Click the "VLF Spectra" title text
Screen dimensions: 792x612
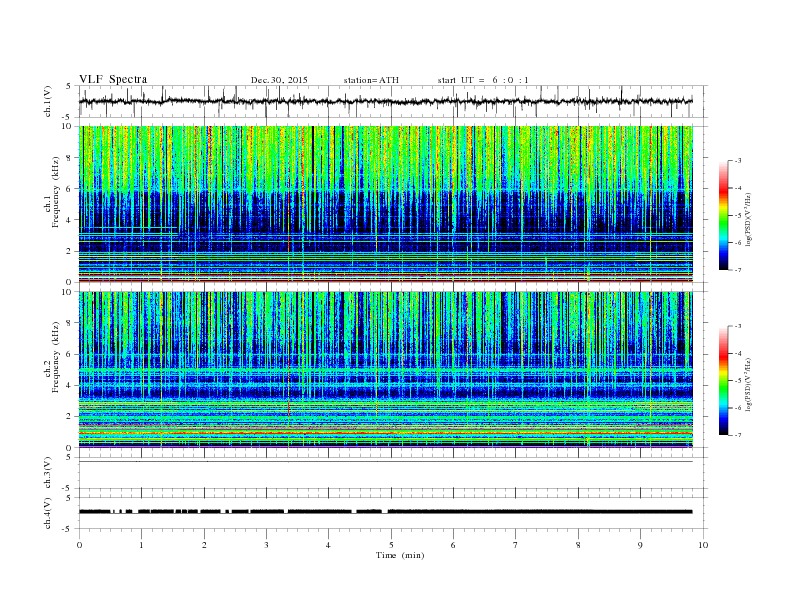coord(113,79)
